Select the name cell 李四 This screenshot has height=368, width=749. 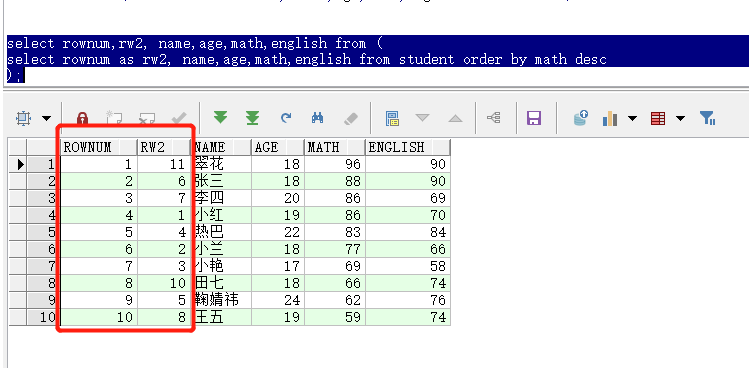[x=221, y=198]
